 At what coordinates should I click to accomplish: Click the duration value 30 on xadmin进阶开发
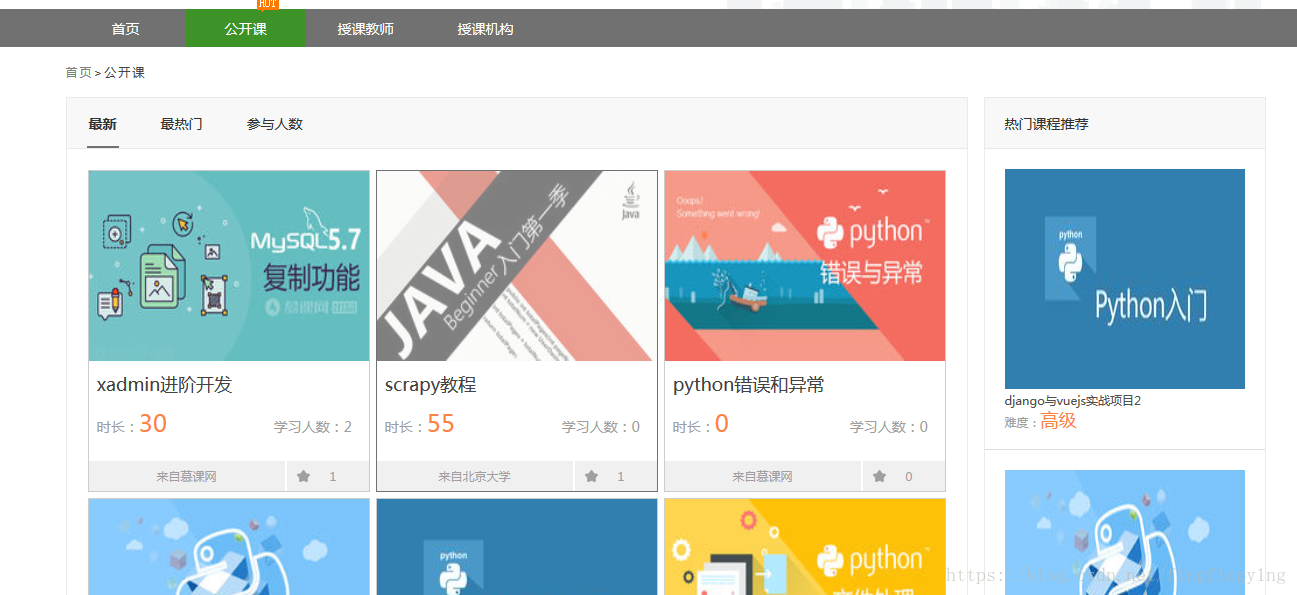pyautogui.click(x=153, y=424)
